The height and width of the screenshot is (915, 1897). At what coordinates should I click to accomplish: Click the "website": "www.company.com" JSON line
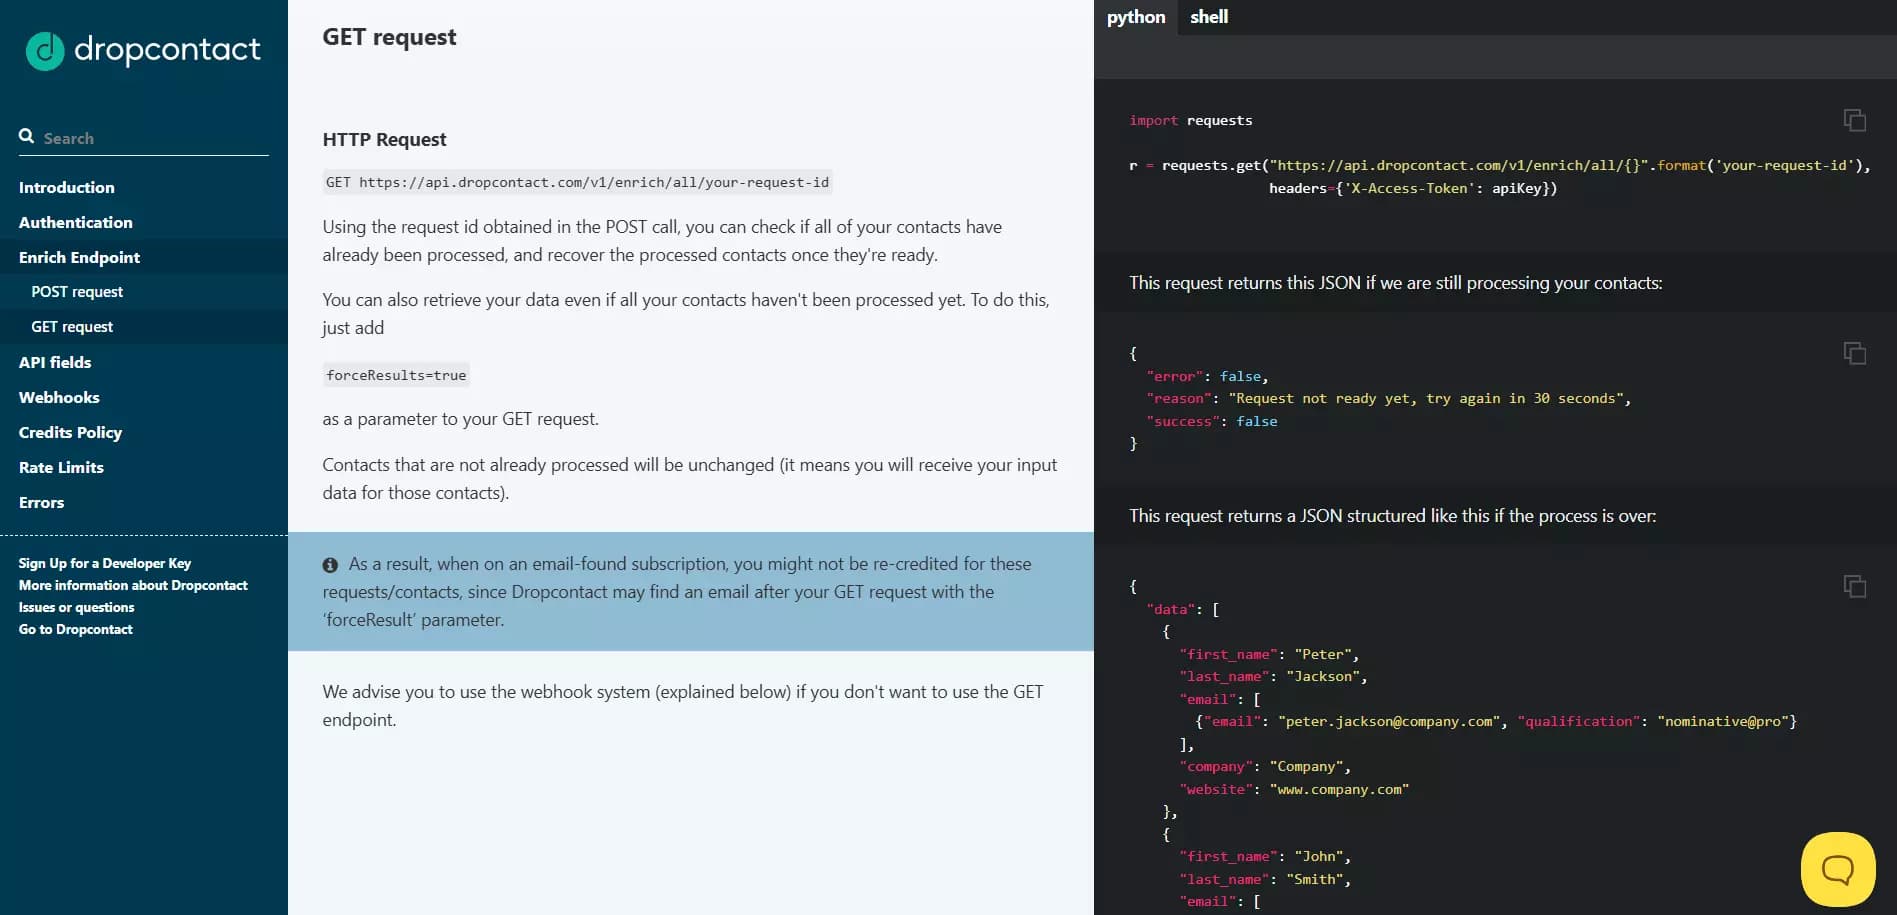[x=1294, y=789]
